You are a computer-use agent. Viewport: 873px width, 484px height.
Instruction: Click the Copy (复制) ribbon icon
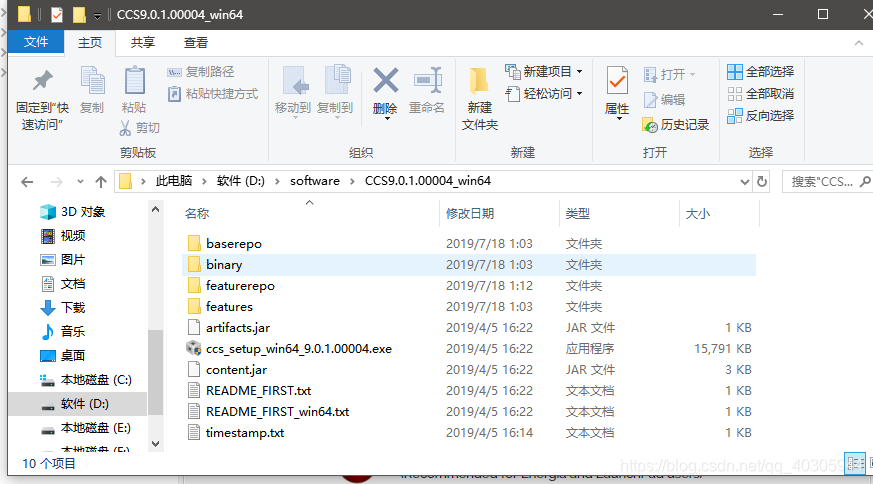click(x=92, y=81)
